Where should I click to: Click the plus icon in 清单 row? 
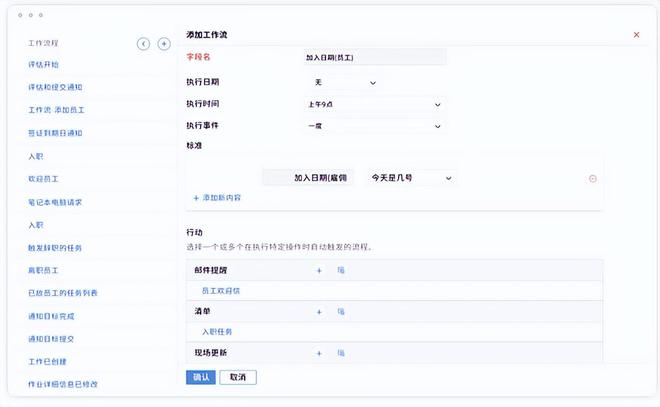(319, 312)
